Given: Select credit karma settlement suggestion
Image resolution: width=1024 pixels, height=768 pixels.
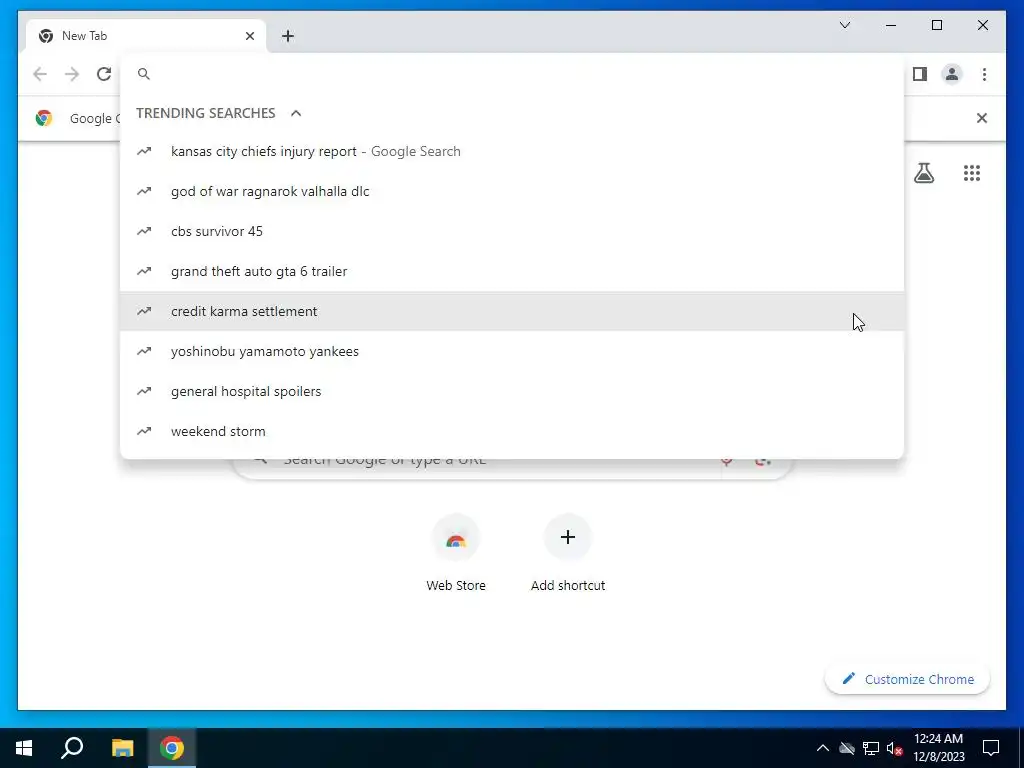Looking at the screenshot, I should [513, 312].
